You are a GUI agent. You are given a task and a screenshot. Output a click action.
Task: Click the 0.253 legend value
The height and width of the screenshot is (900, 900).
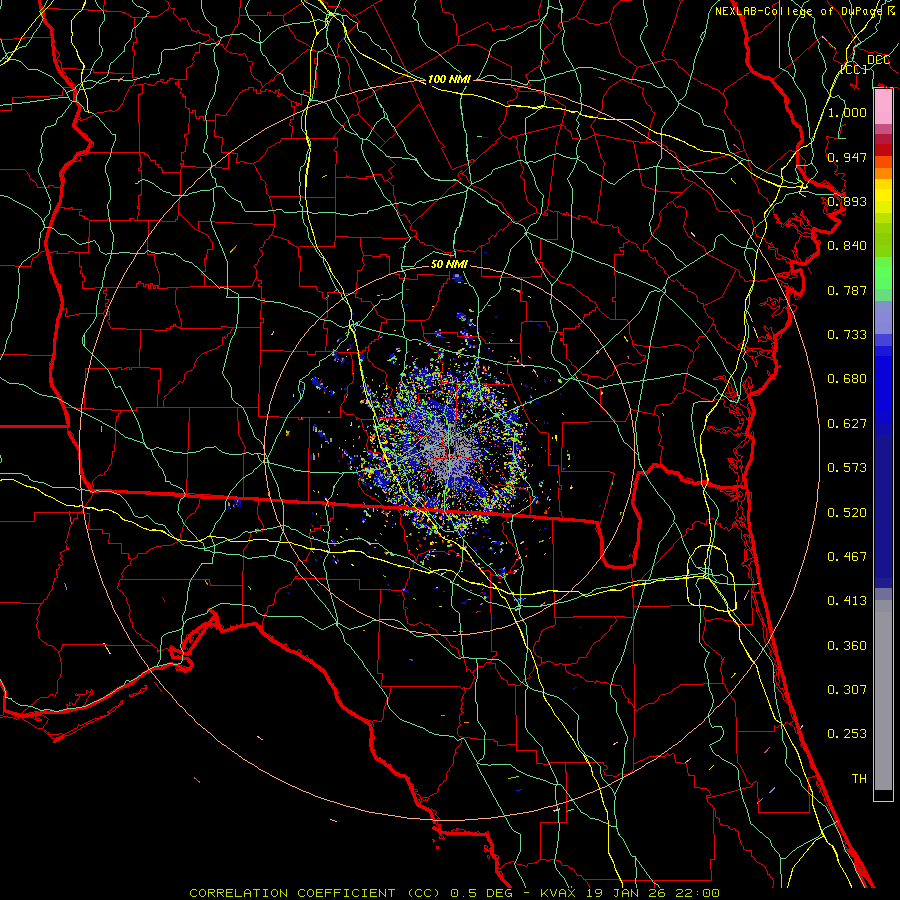[847, 734]
